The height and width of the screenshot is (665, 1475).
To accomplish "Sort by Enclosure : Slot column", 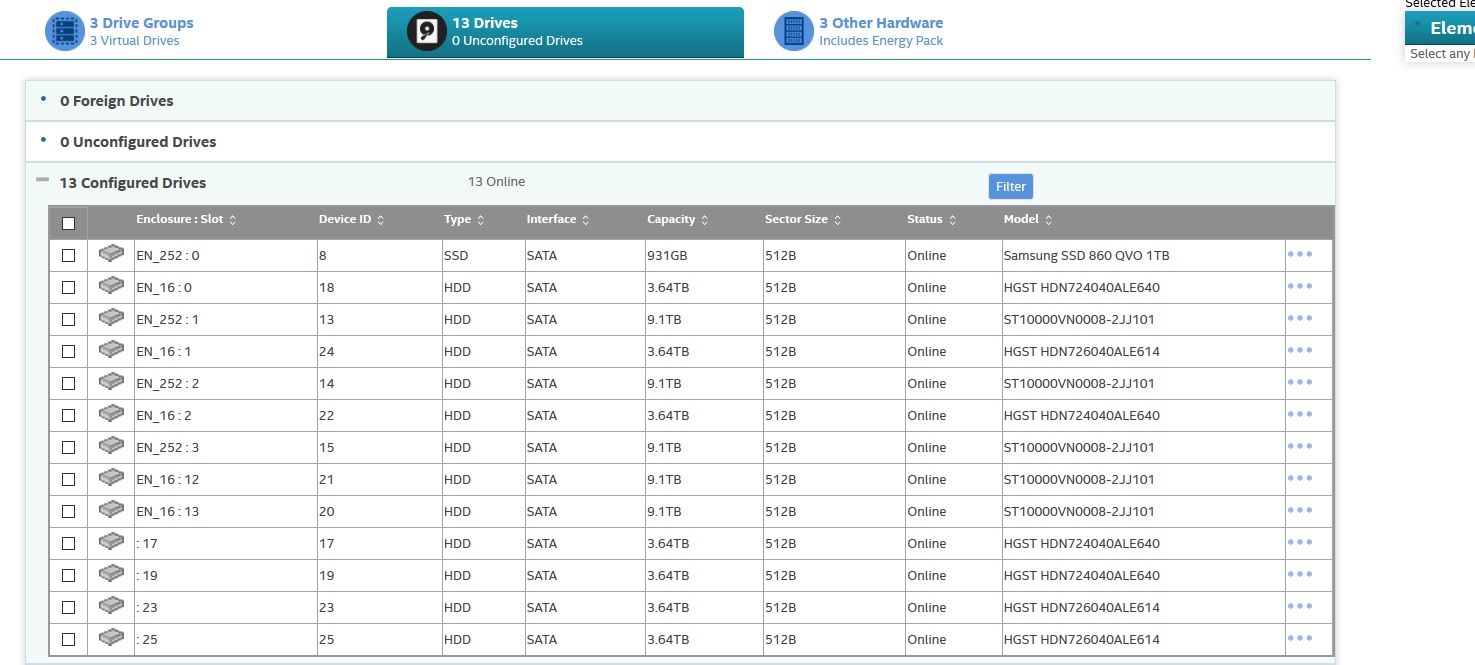I will [x=186, y=219].
